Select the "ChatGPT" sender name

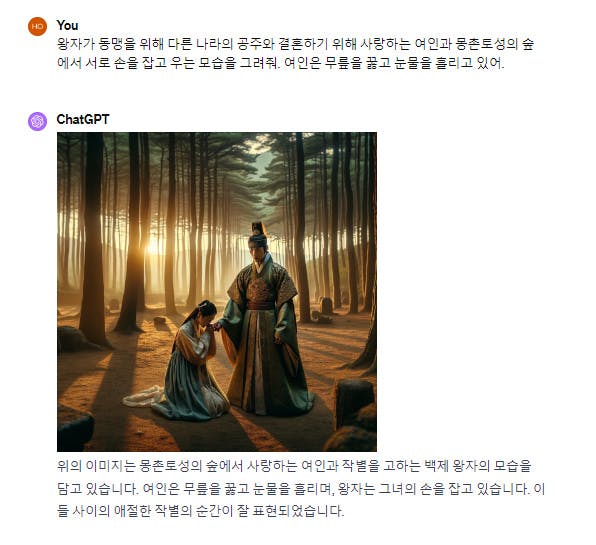(x=83, y=119)
